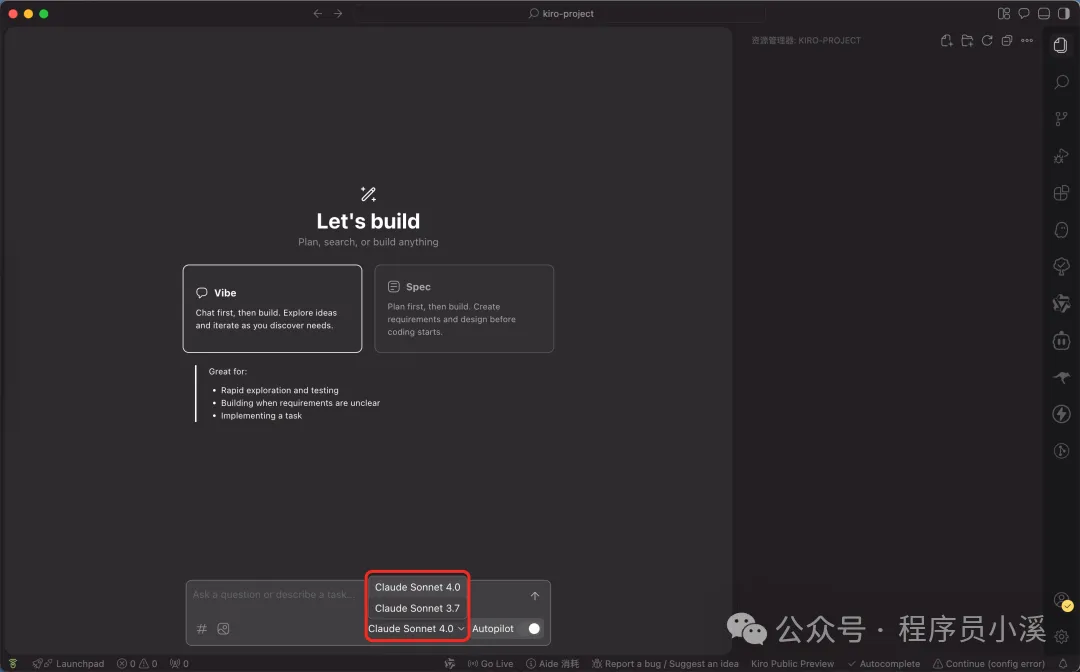Toggle the secondary sidebar layout icon
The image size is (1080, 672).
click(1064, 14)
